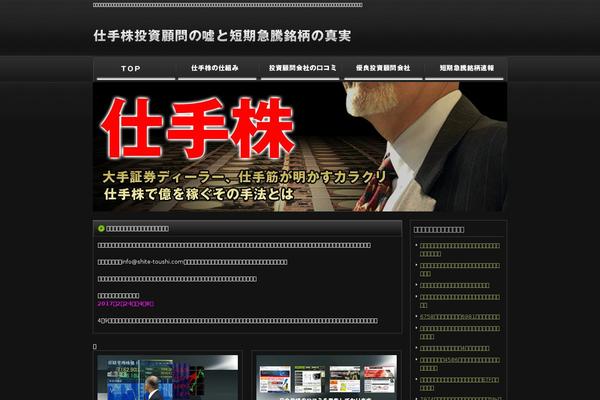
Task: Open the sidebar link starting with 6758
Action: pyautogui.click(x=460, y=317)
